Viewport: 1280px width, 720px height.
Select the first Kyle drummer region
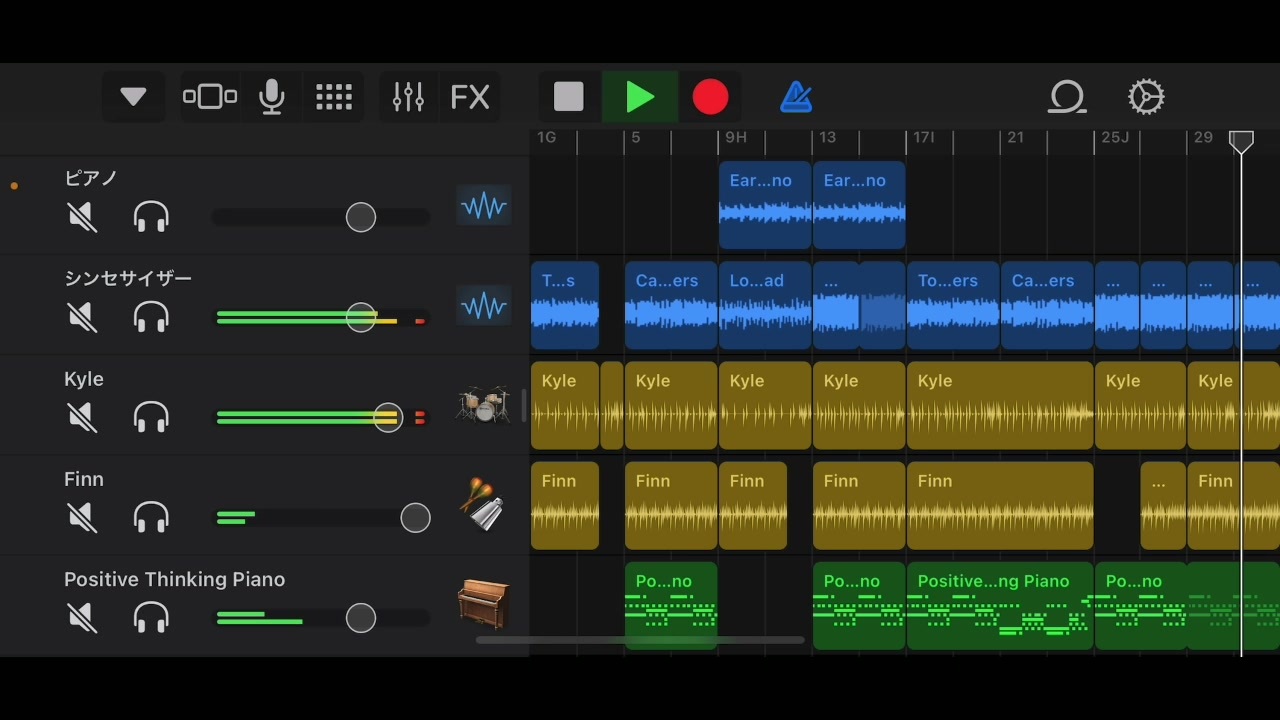(565, 405)
